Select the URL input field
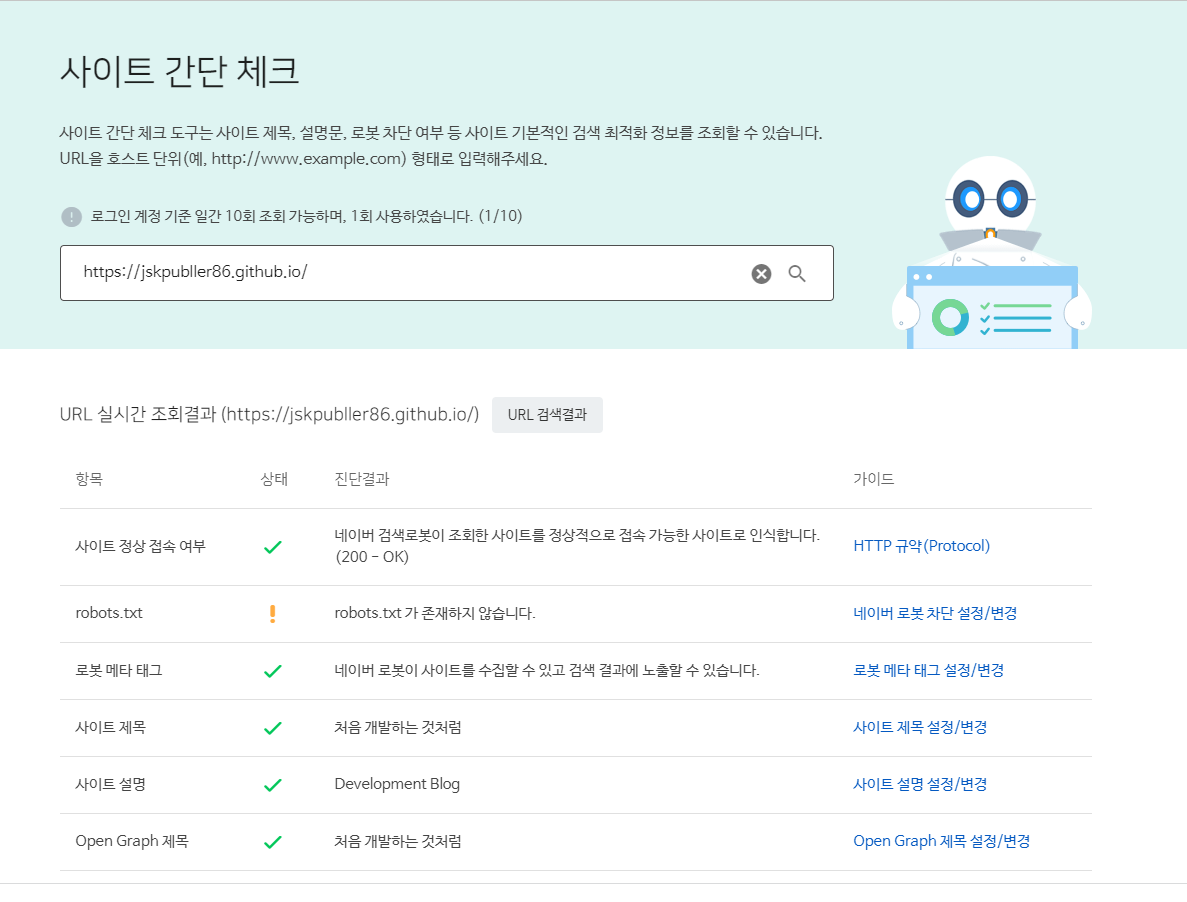The width and height of the screenshot is (1187, 902). 400,272
